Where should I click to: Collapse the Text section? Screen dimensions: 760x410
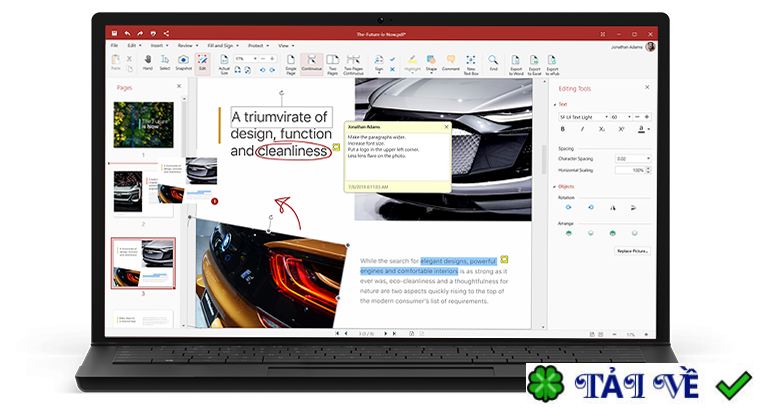click(555, 105)
